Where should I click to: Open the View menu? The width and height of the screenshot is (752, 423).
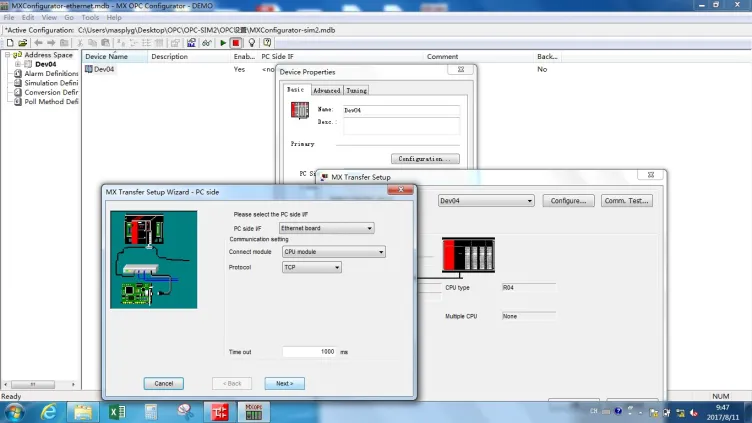[x=49, y=17]
